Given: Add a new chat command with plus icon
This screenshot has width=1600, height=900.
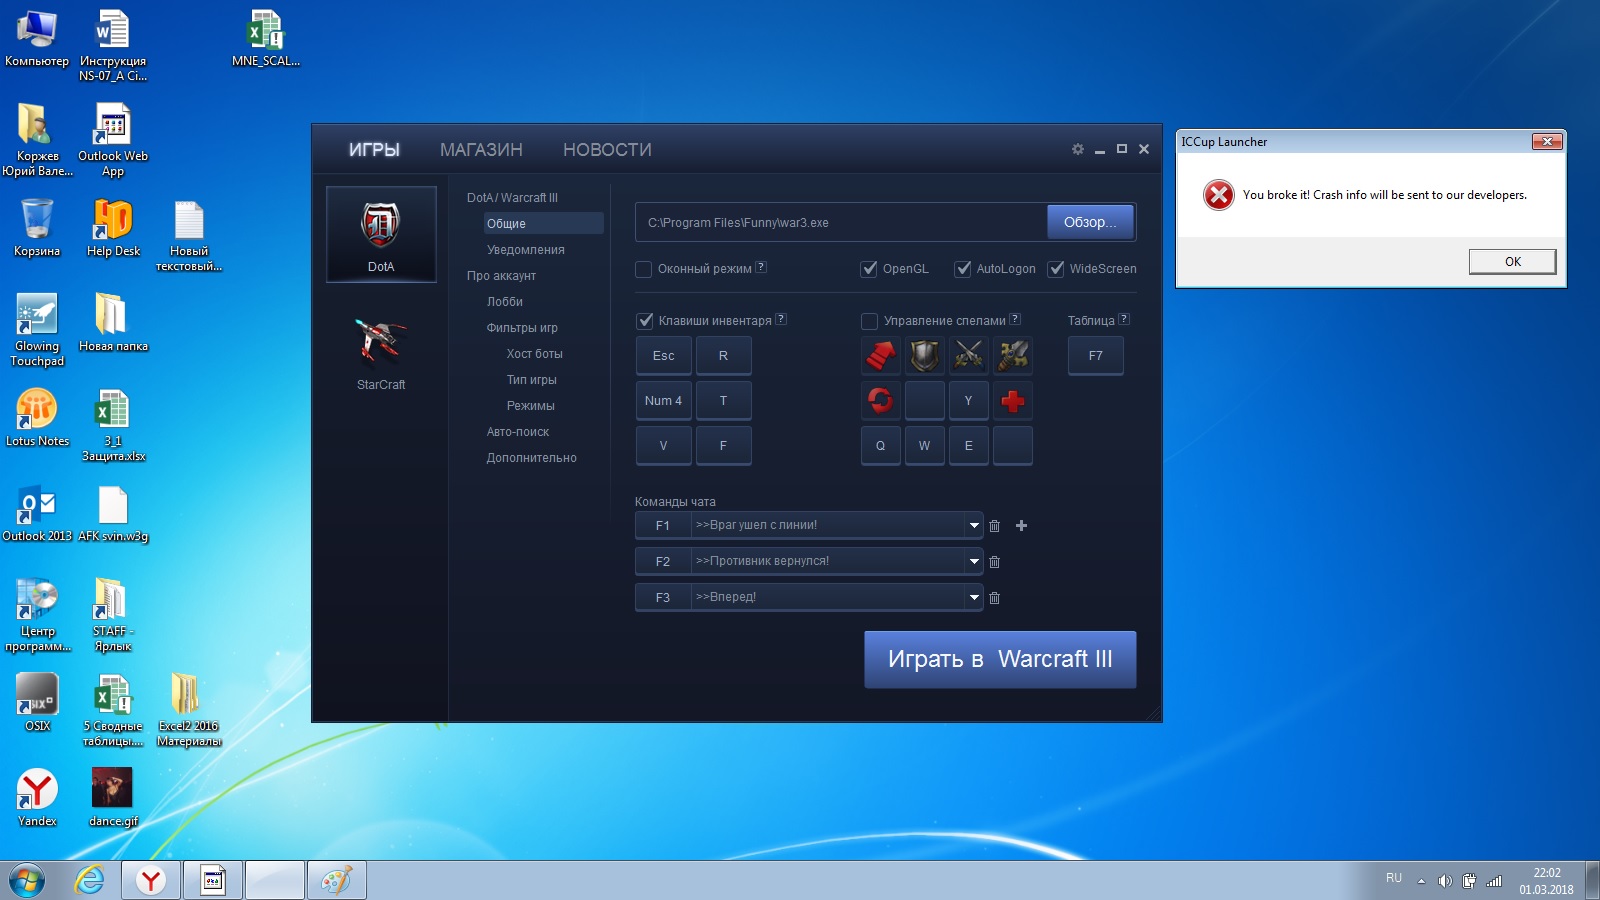Looking at the screenshot, I should pyautogui.click(x=1021, y=526).
